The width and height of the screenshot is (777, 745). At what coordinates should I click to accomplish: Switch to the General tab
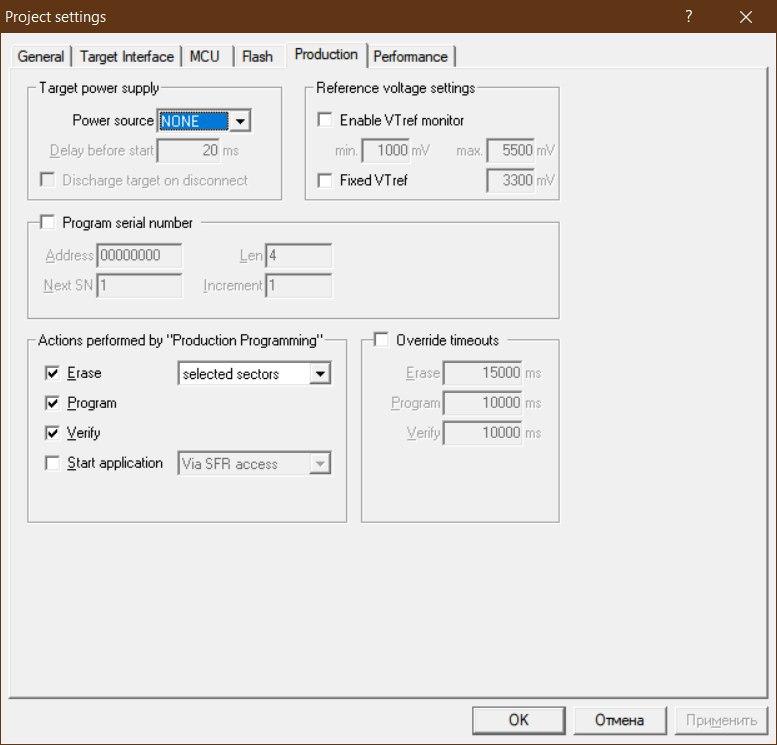tap(41, 56)
